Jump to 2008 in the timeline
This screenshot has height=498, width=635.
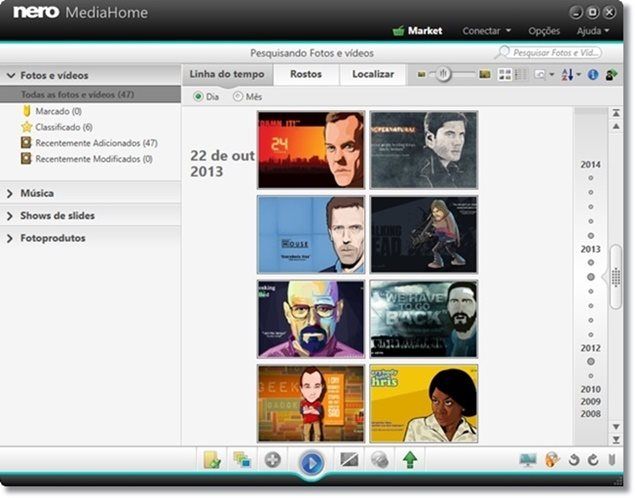point(590,414)
